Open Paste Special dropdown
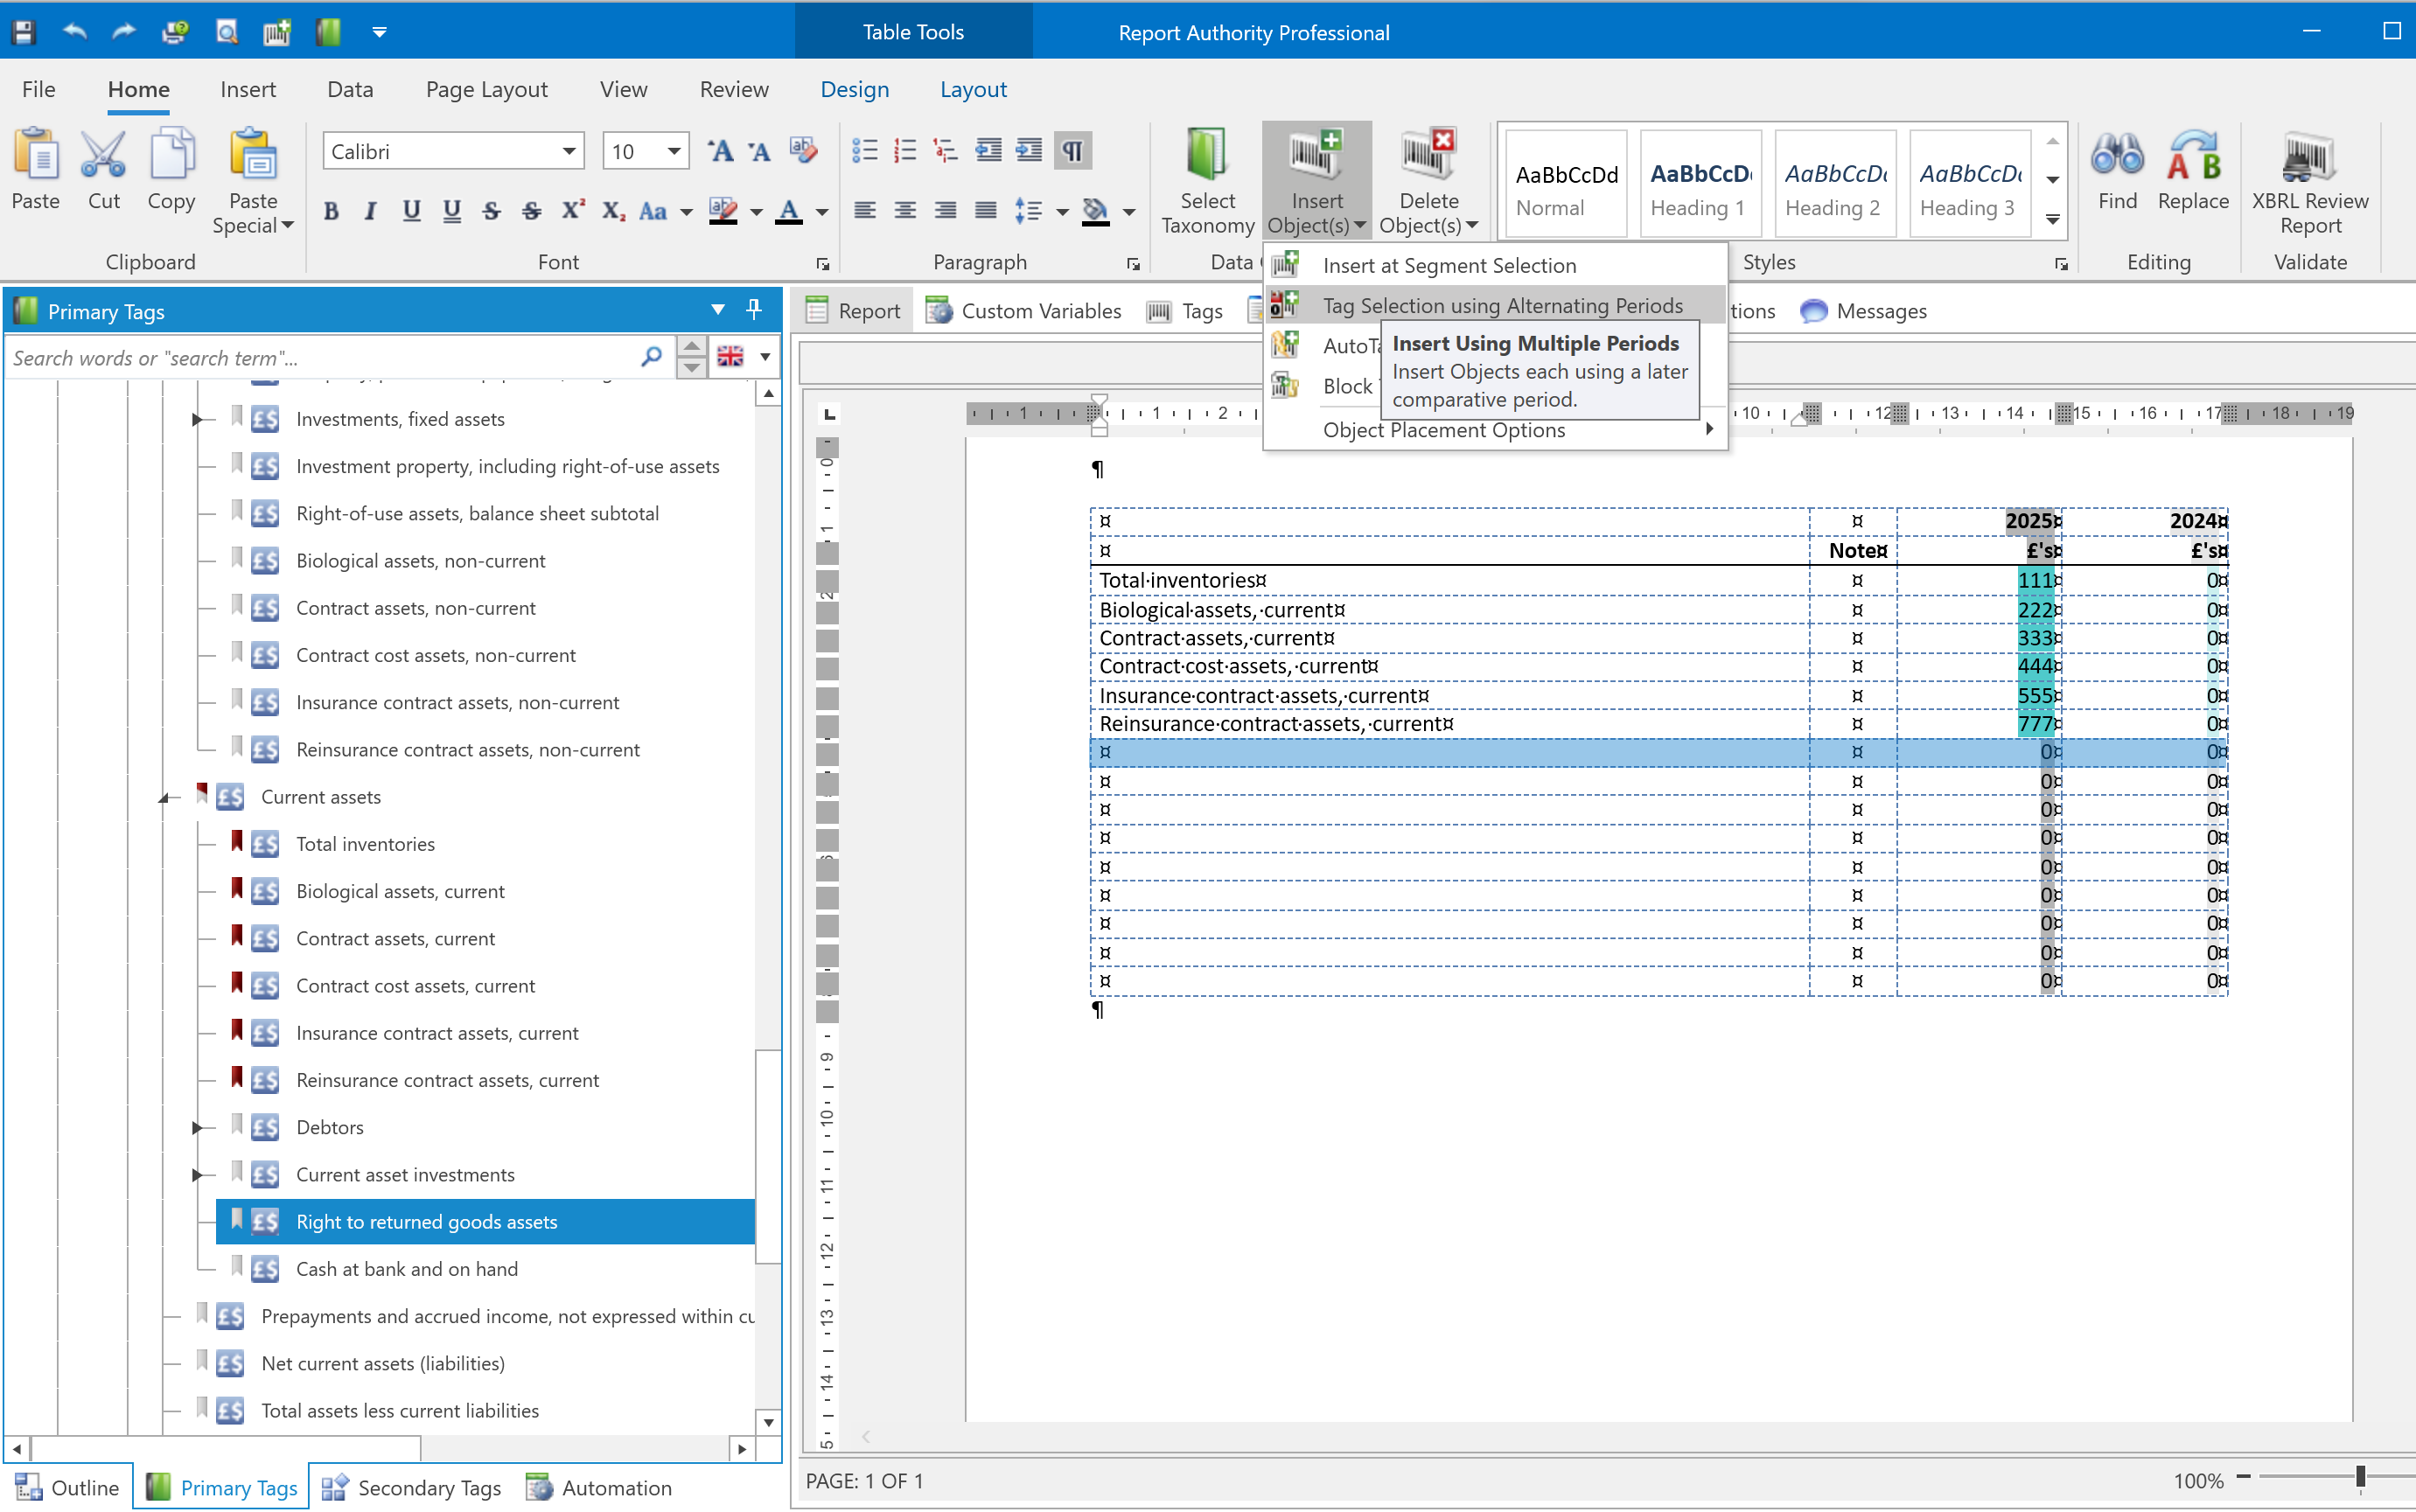 coord(253,213)
